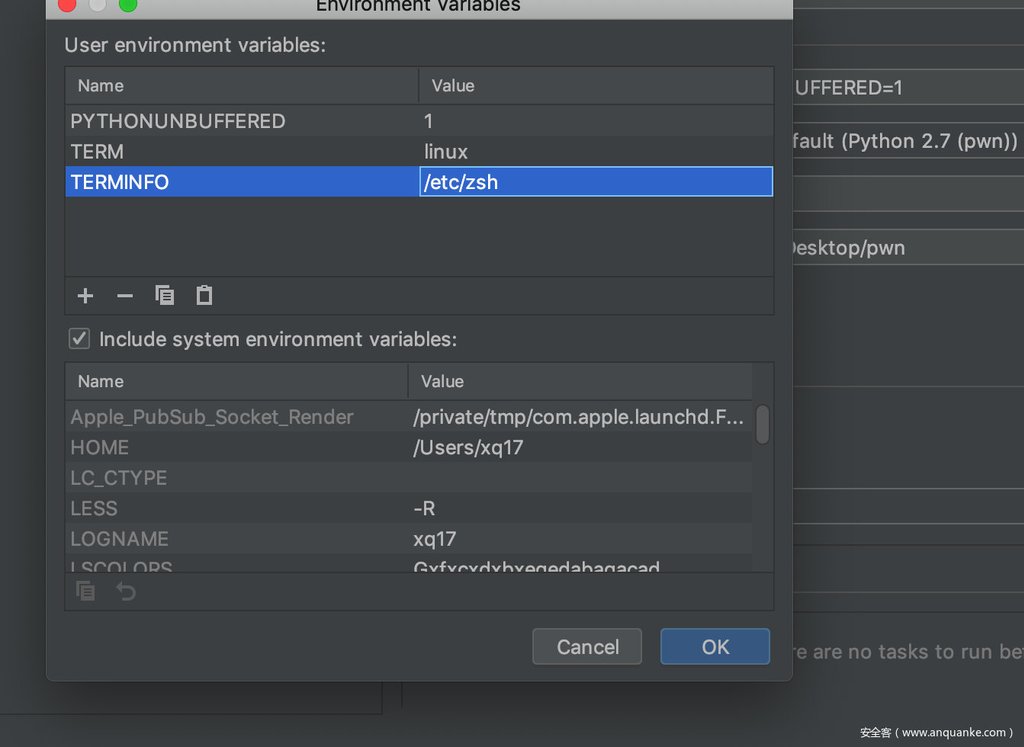The height and width of the screenshot is (747, 1024).
Task: Add a new user environment variable
Action: 86,296
